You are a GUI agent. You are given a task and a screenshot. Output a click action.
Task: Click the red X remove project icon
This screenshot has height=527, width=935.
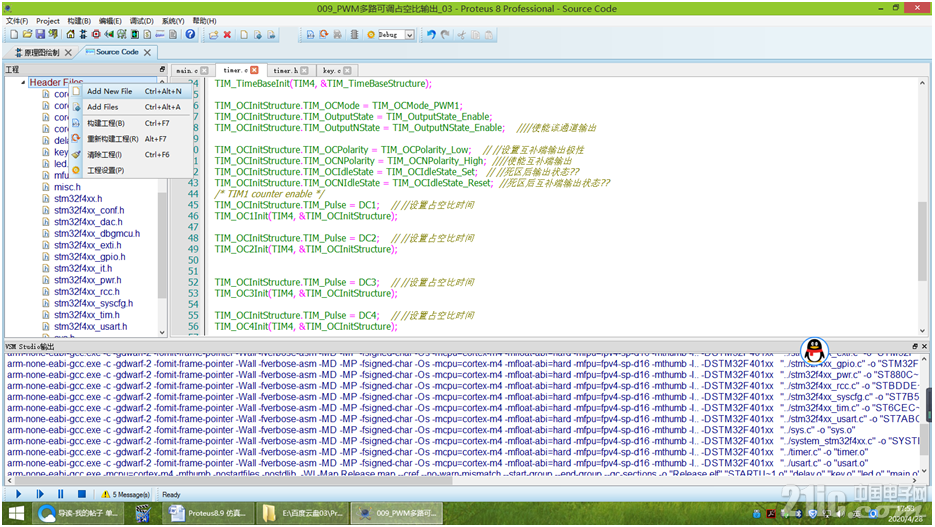point(227,35)
